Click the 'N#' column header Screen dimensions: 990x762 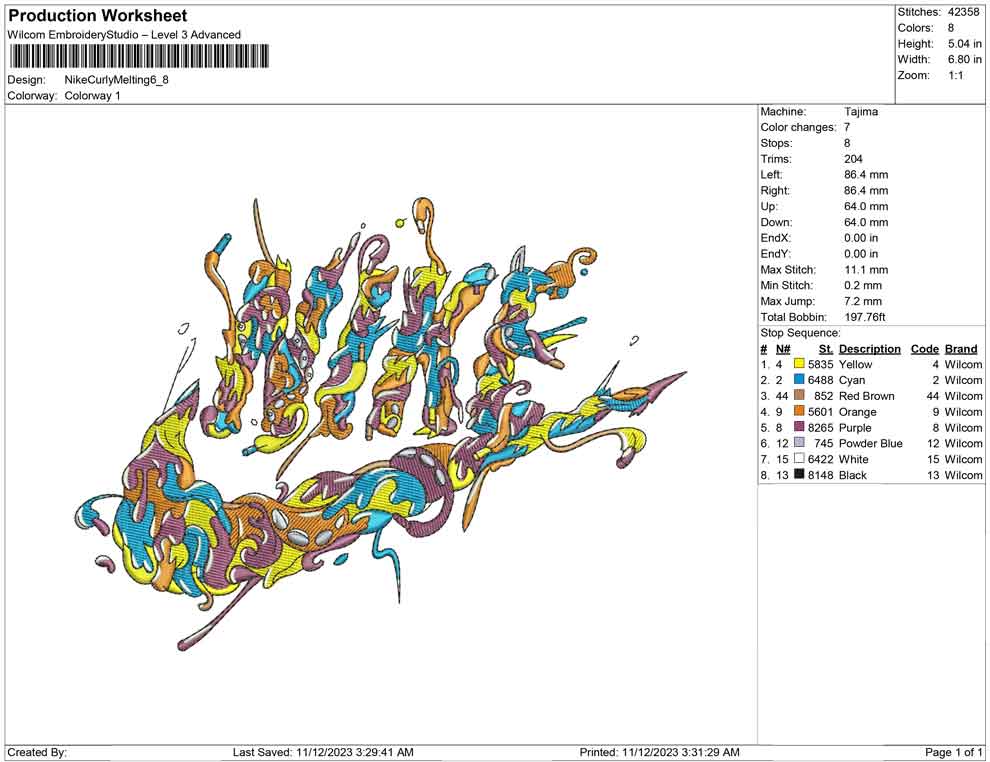point(783,348)
